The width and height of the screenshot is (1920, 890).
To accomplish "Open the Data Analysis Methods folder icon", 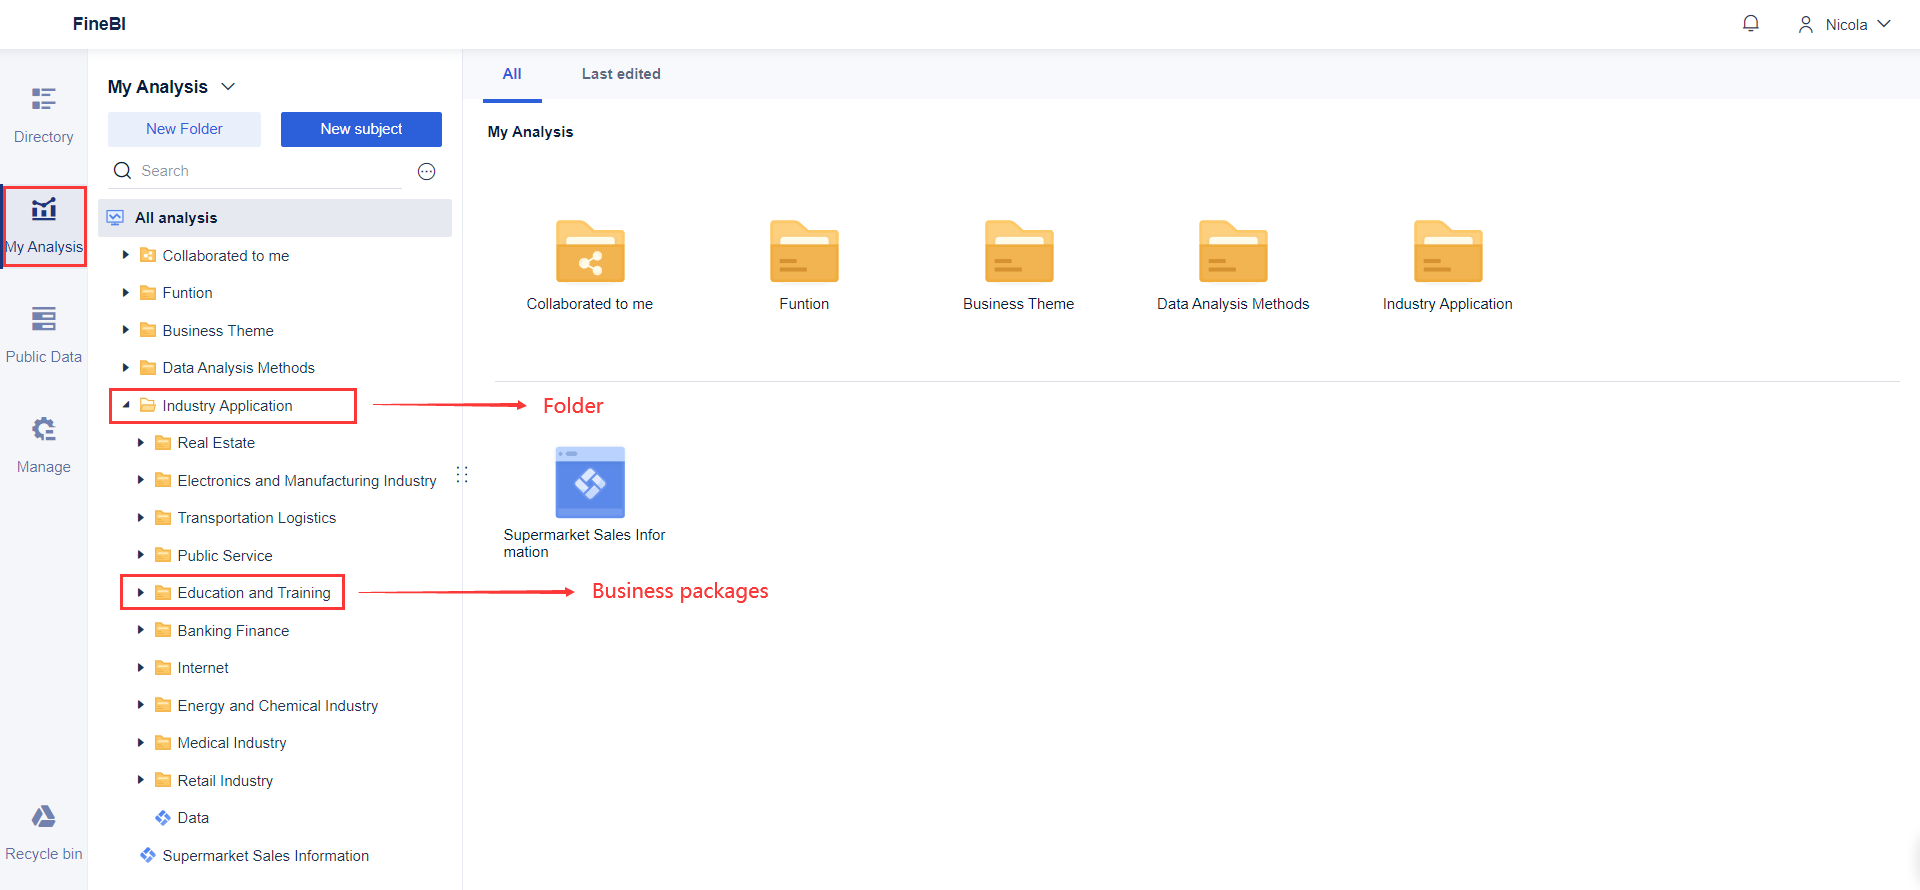I will (1233, 252).
